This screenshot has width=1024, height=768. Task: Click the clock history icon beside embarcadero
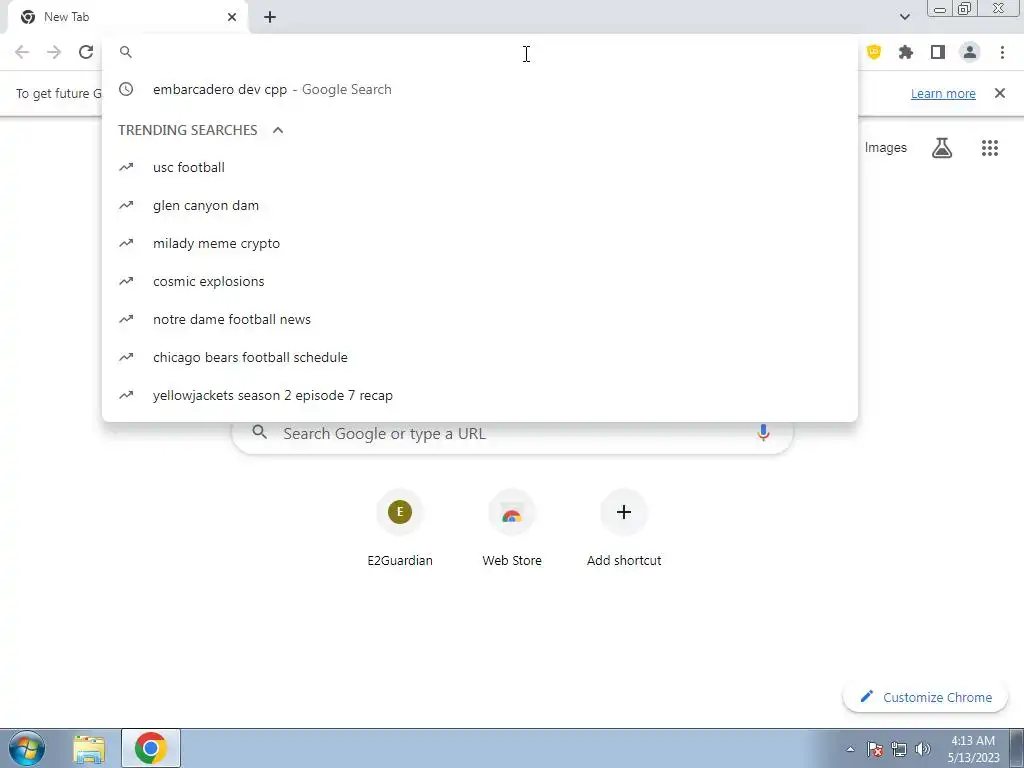[x=126, y=89]
